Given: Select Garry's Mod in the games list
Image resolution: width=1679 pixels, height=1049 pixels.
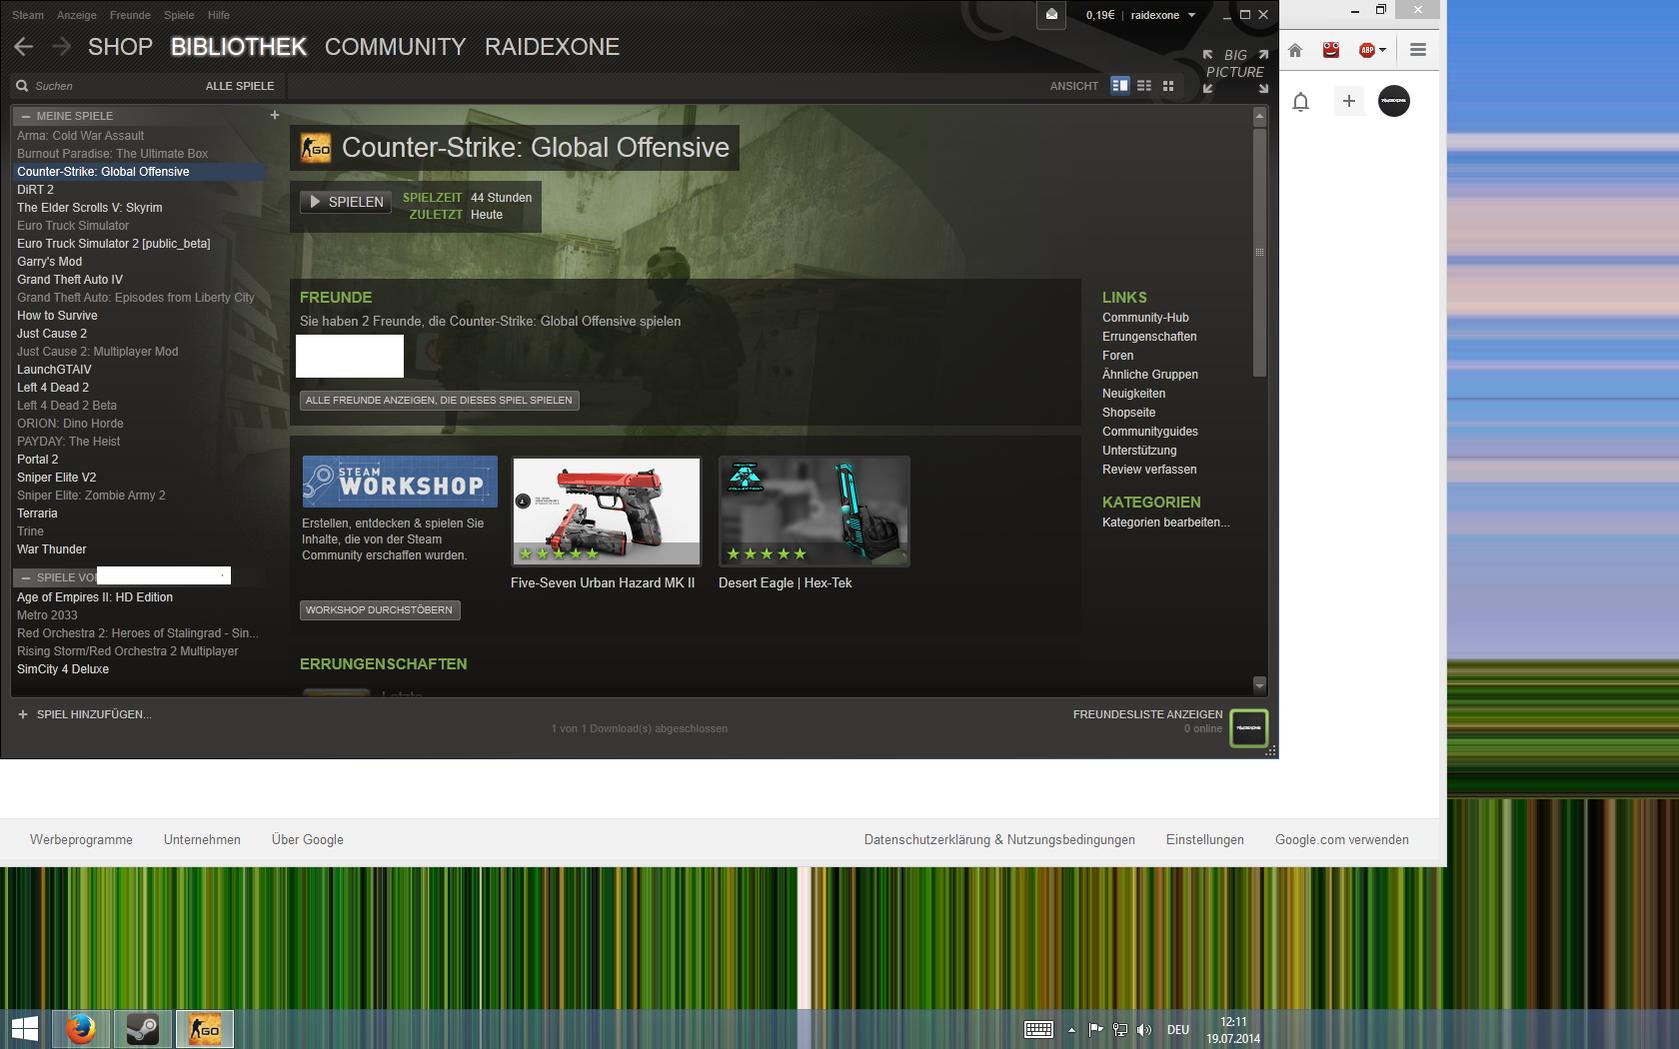Looking at the screenshot, I should [x=50, y=262].
